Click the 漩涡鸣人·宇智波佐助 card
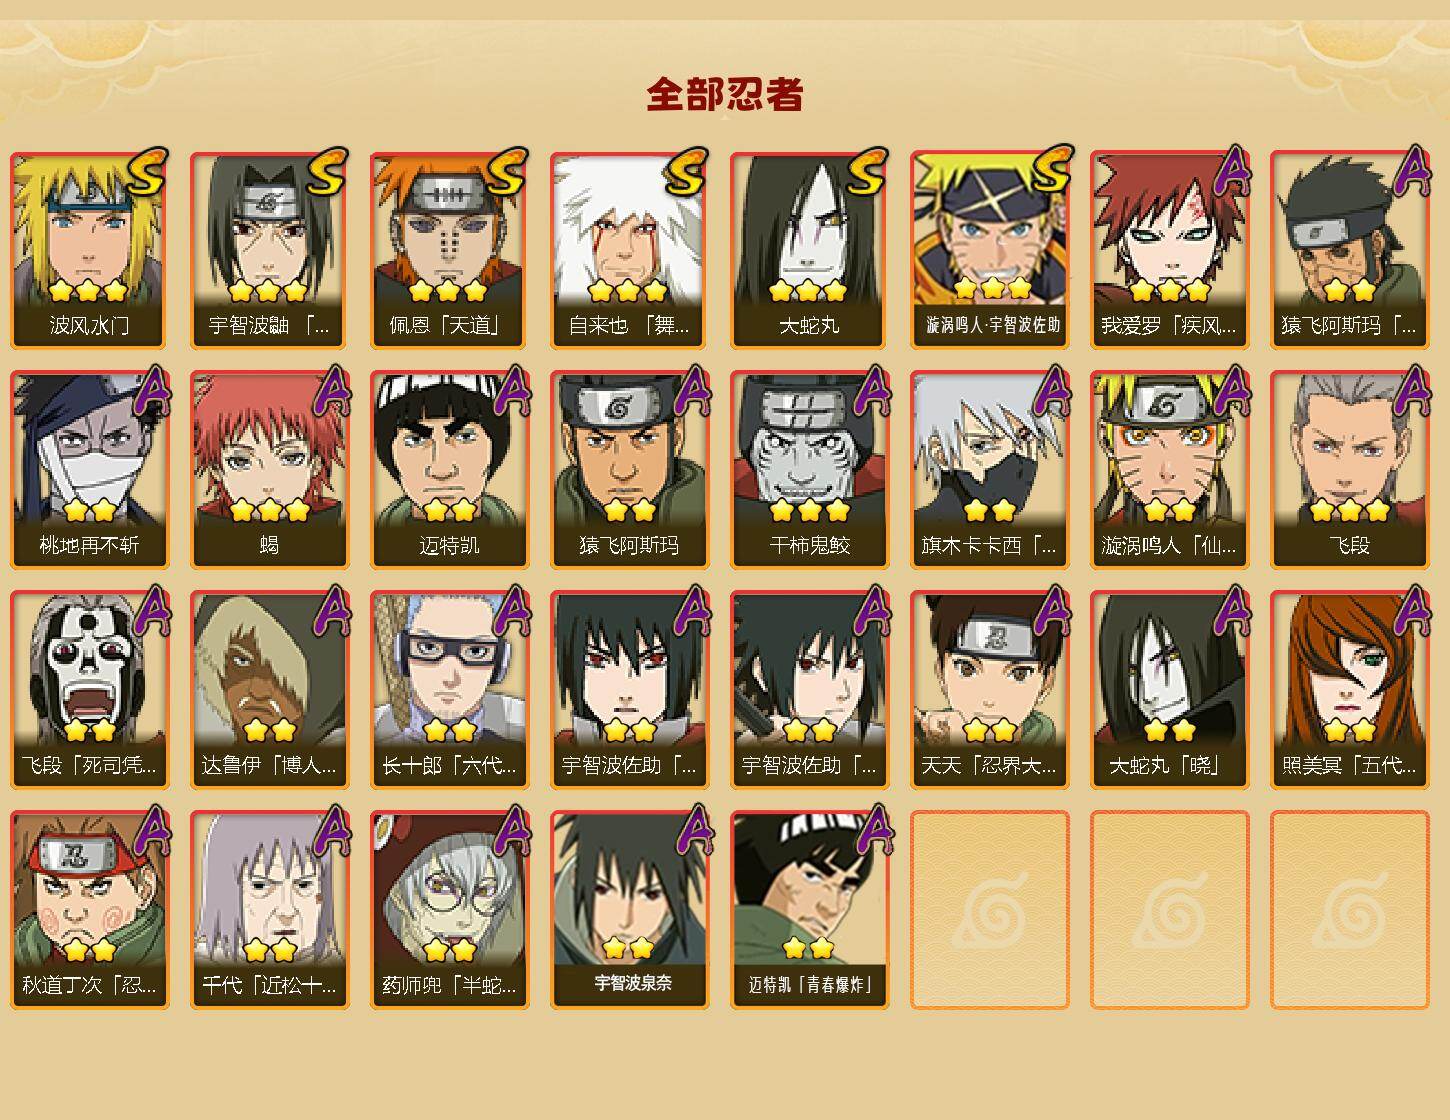Screen dimensions: 1450x1120 click(989, 250)
